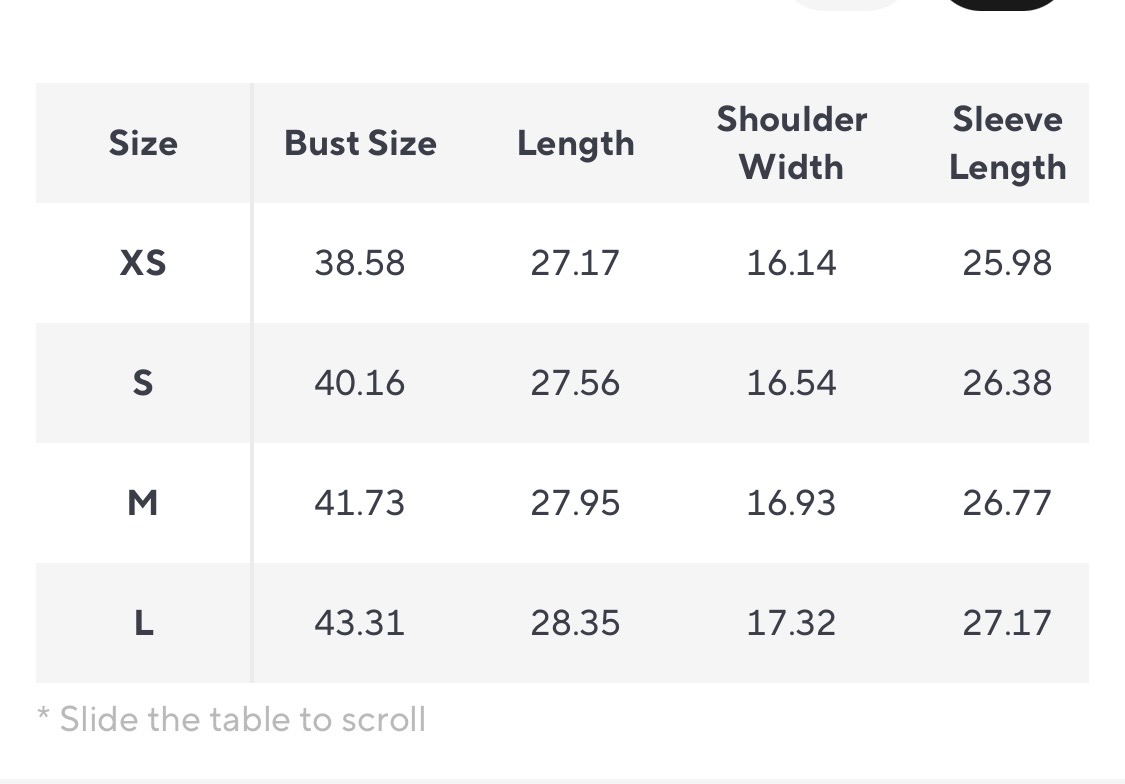Image resolution: width=1125 pixels, height=784 pixels.
Task: Pick the L size row label
Action: pyautogui.click(x=143, y=623)
